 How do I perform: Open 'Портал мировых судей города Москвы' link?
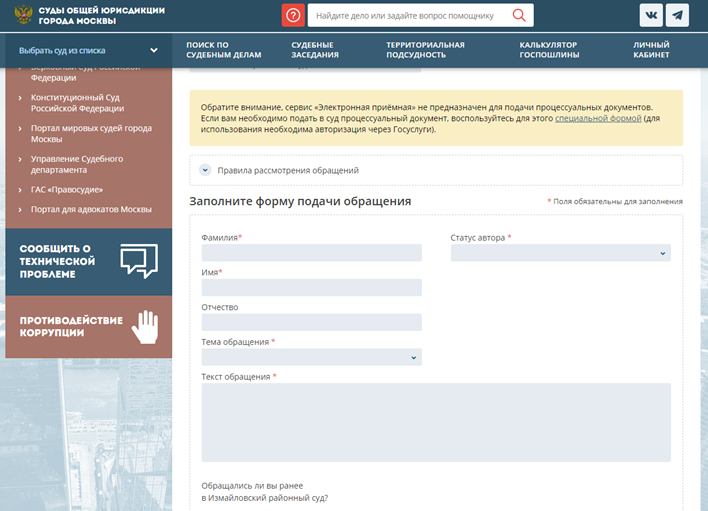(x=91, y=134)
